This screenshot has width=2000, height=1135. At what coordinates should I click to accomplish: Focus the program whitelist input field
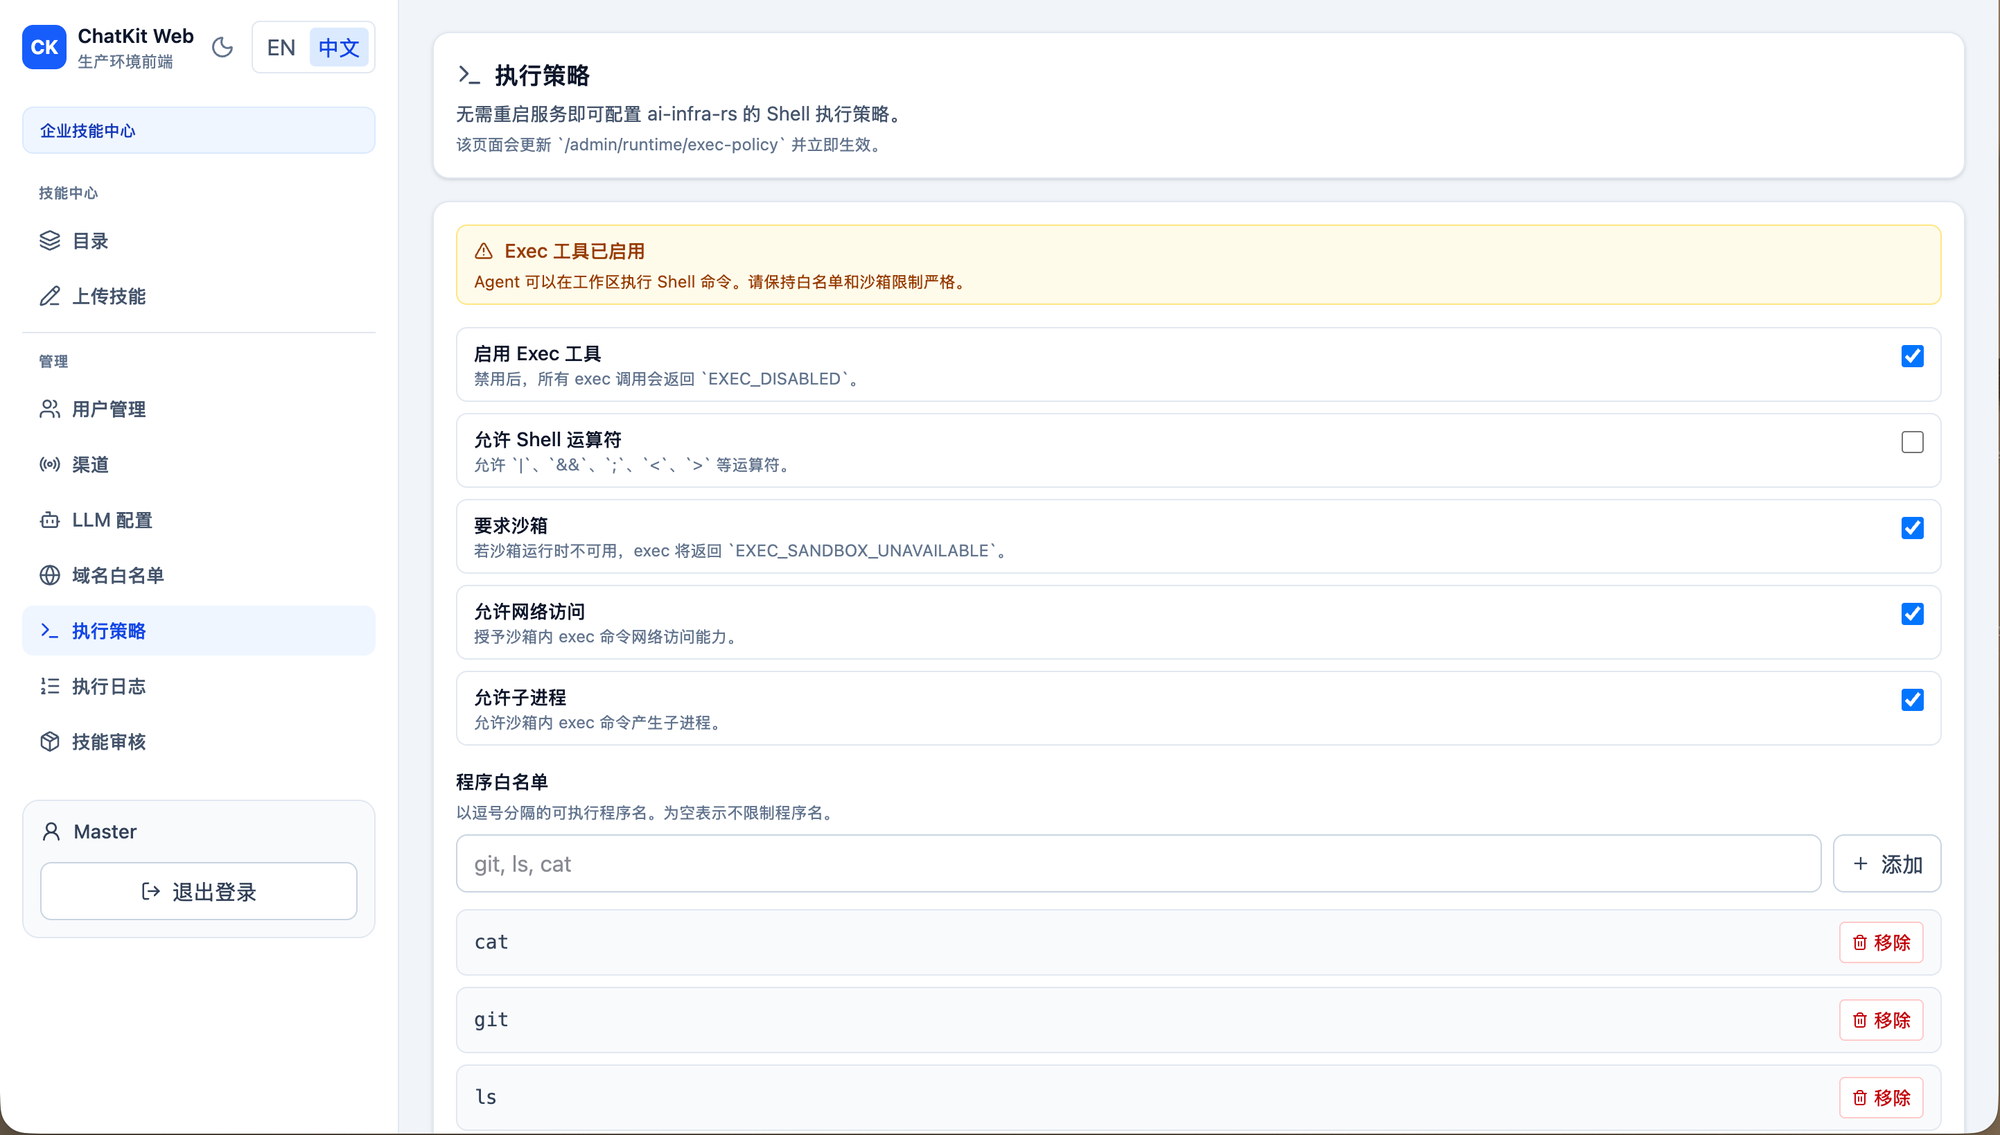pos(1138,864)
